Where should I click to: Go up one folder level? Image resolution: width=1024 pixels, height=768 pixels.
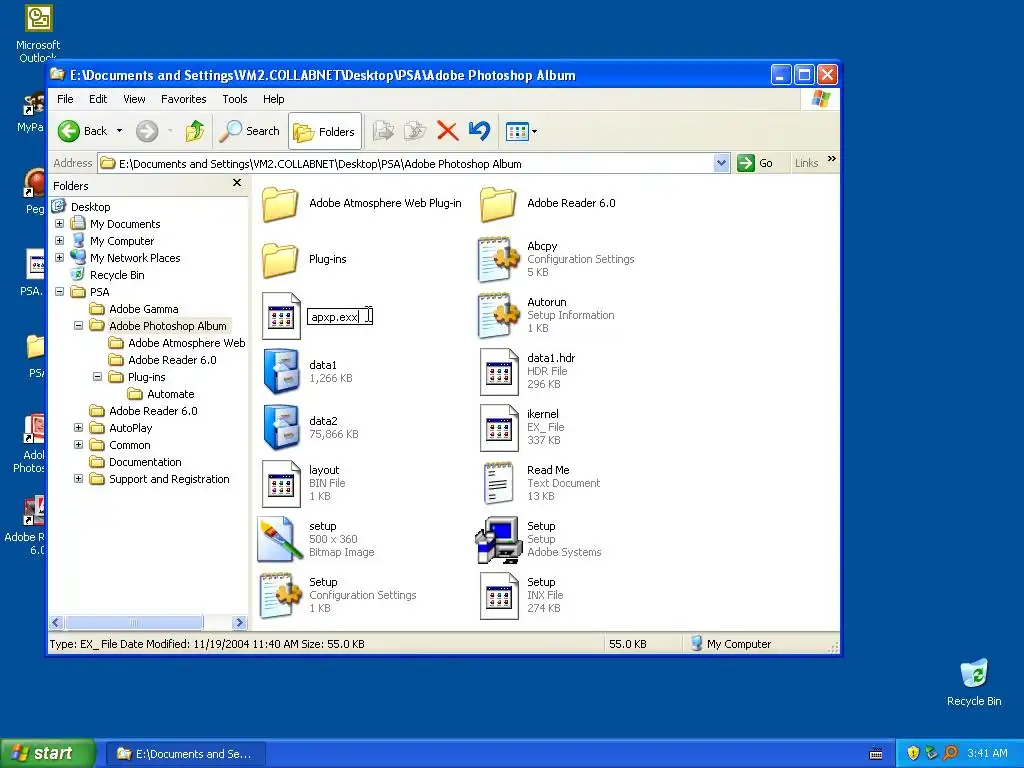(x=195, y=131)
